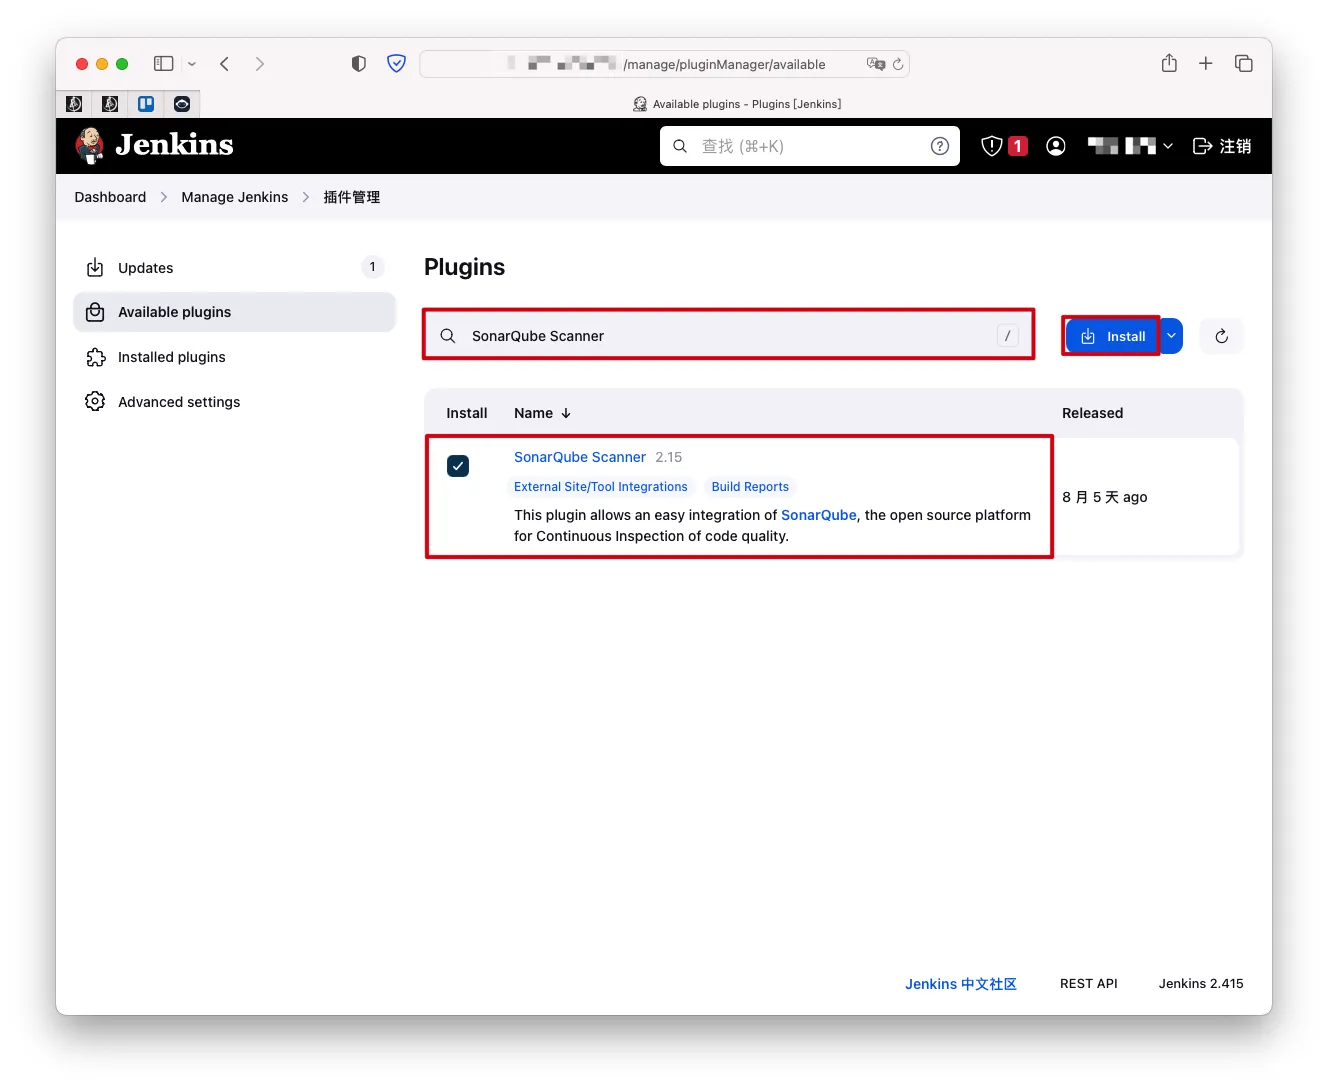Click the search help question mark icon
This screenshot has height=1089, width=1328.
click(940, 146)
